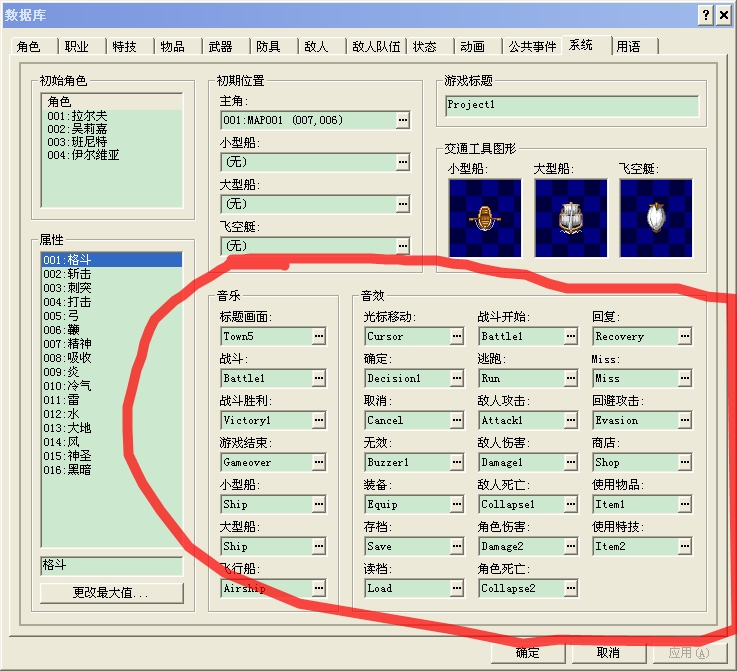
Task: Browse sound for 确定 Decision1
Action: 456,378
